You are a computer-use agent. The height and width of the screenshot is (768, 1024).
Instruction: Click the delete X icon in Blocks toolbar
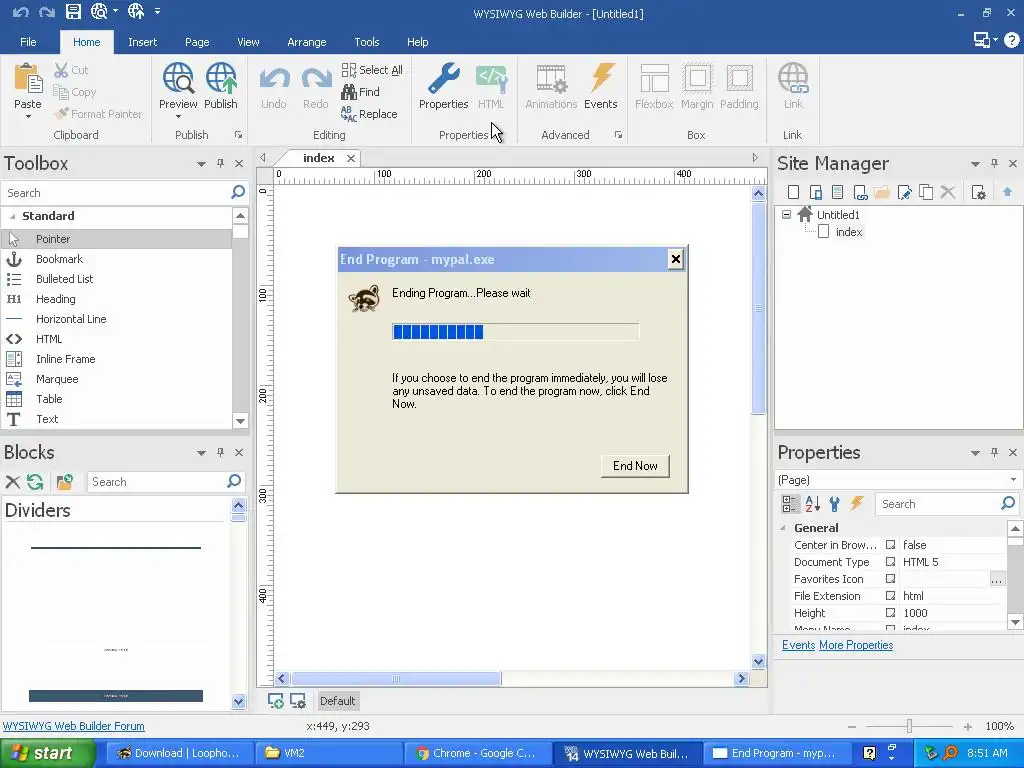click(x=12, y=482)
